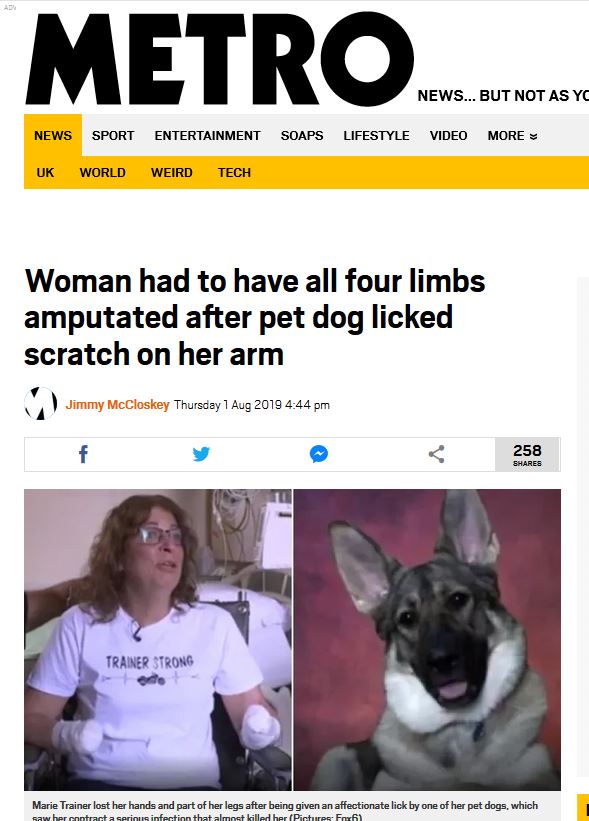Select the UK news subcategory
Viewport: 589px width, 821px height.
point(45,173)
